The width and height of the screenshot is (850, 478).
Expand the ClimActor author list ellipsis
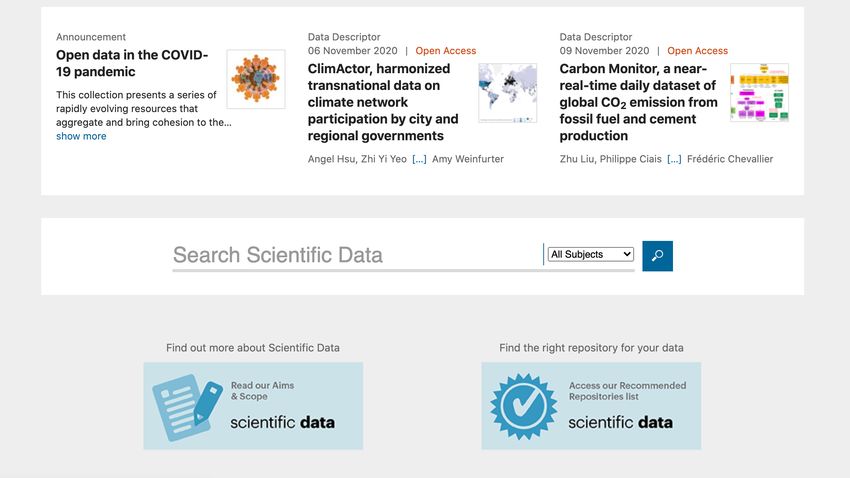pyautogui.click(x=419, y=159)
